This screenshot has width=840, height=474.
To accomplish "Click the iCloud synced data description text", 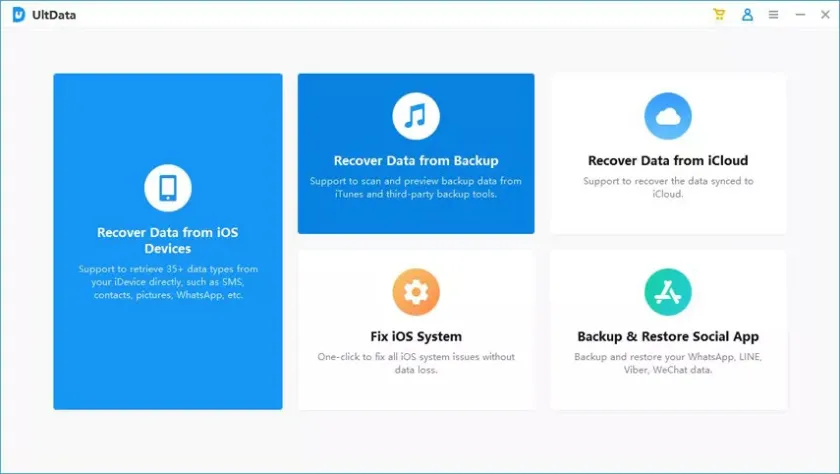I will [668, 188].
